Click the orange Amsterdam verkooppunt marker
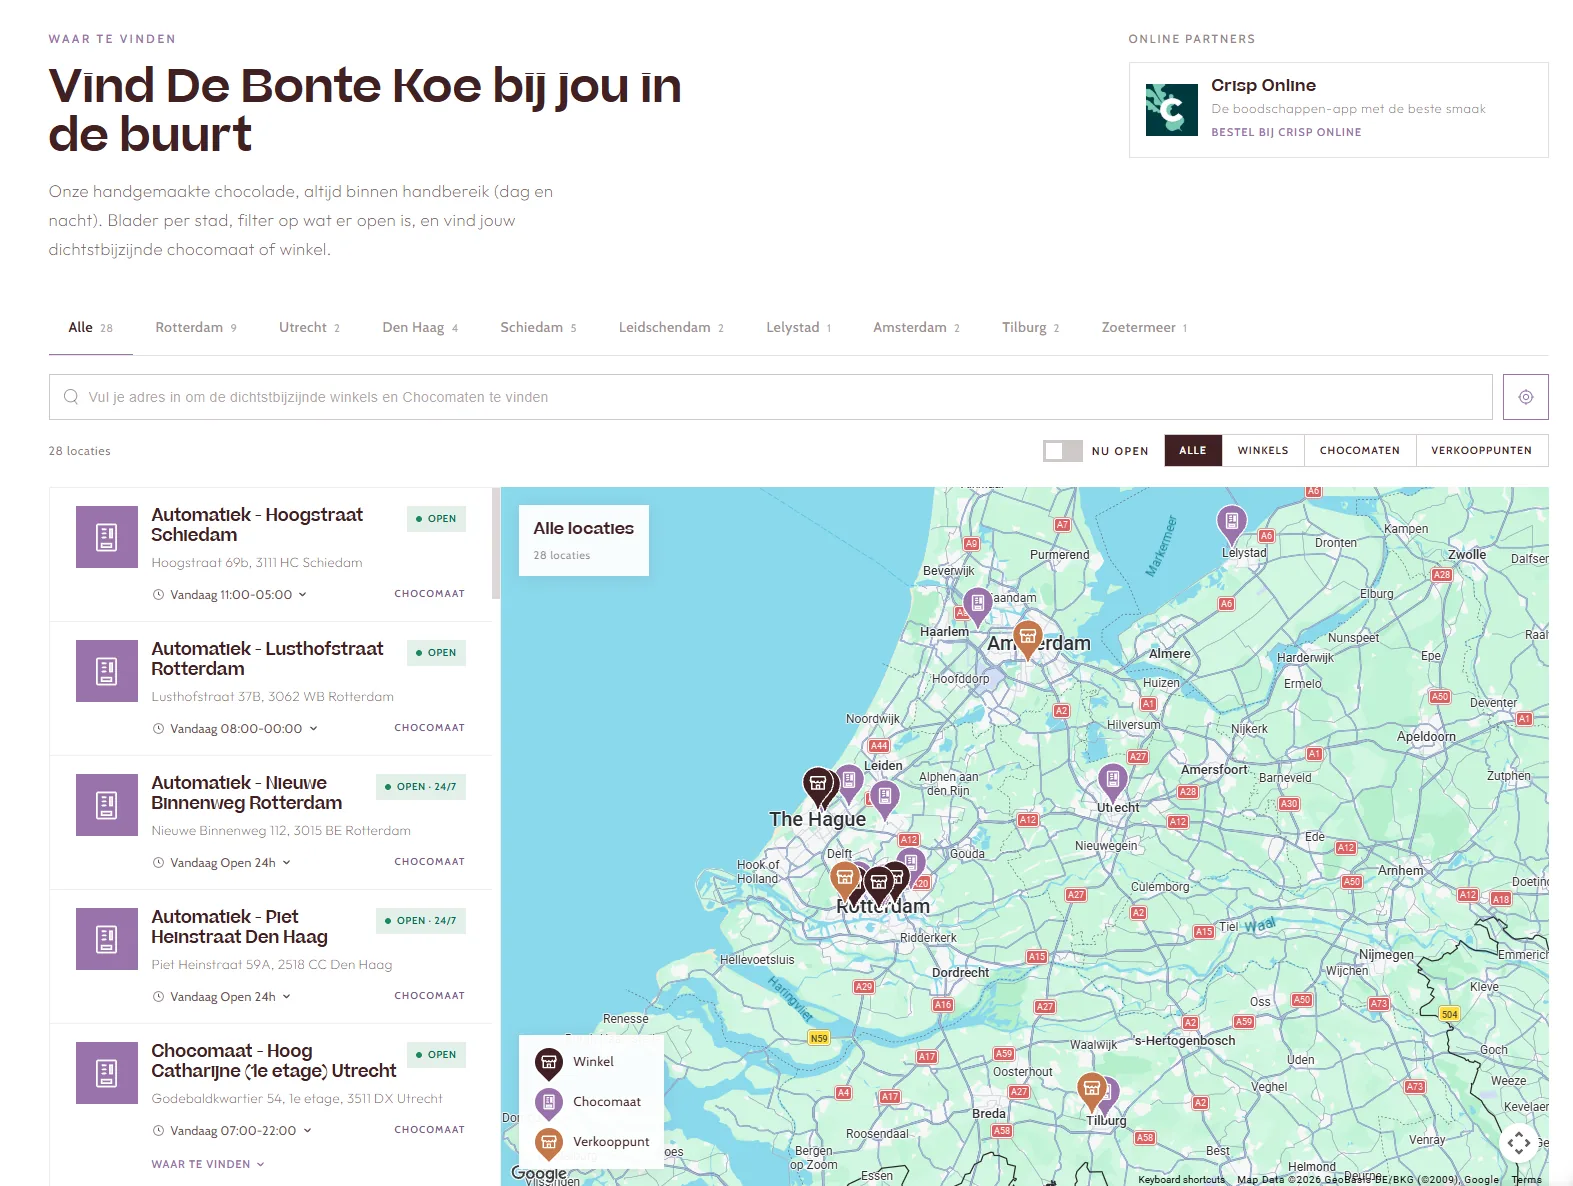Screen dimensions: 1573x1186 click(1028, 639)
